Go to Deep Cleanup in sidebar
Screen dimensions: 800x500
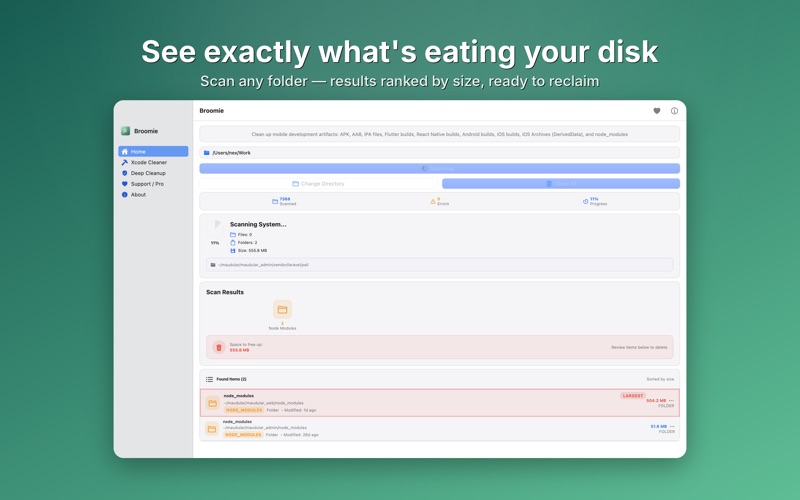tap(153, 173)
